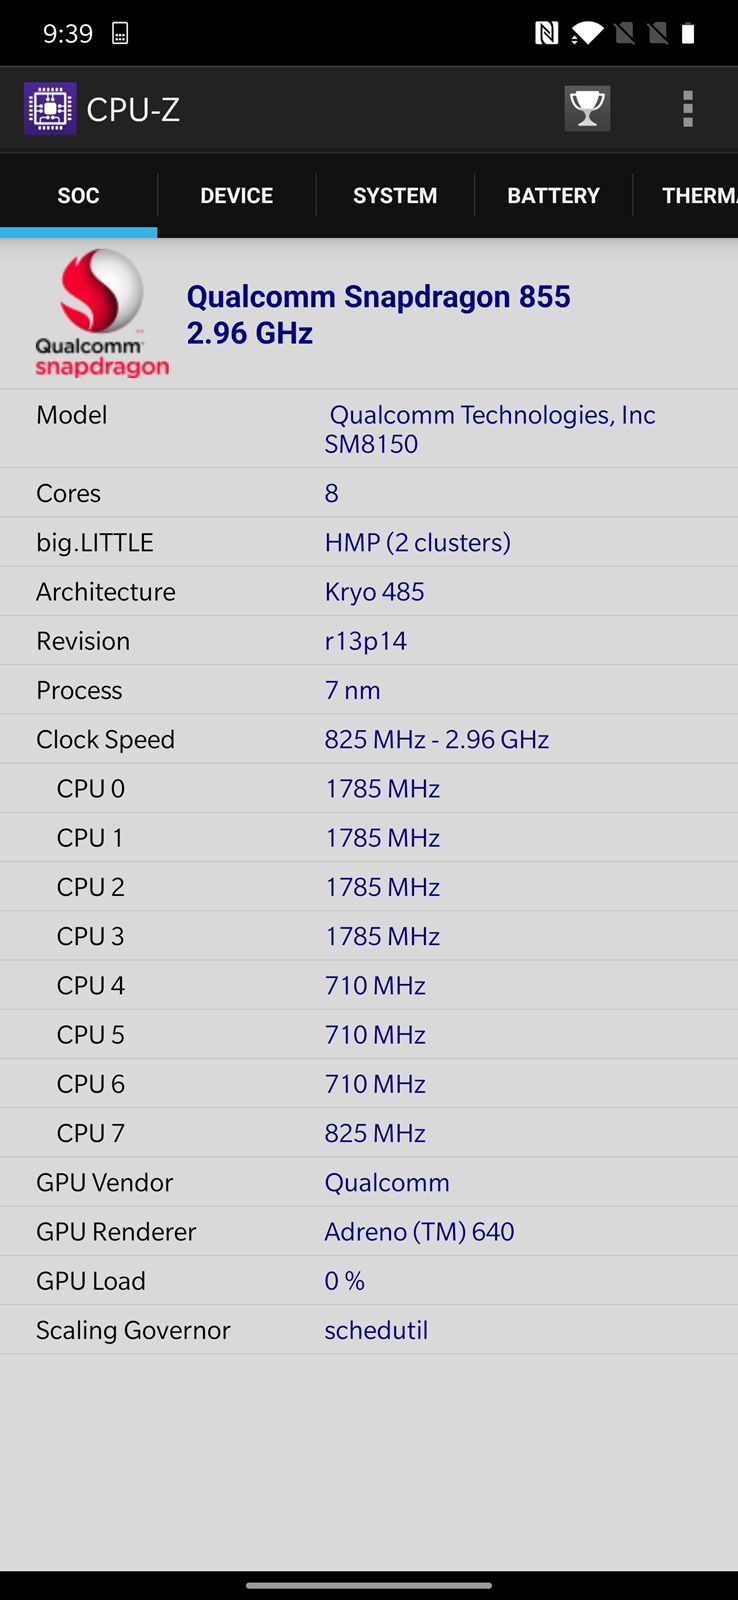Open the three-dot overflow menu
This screenshot has height=1600, width=738.
point(688,109)
